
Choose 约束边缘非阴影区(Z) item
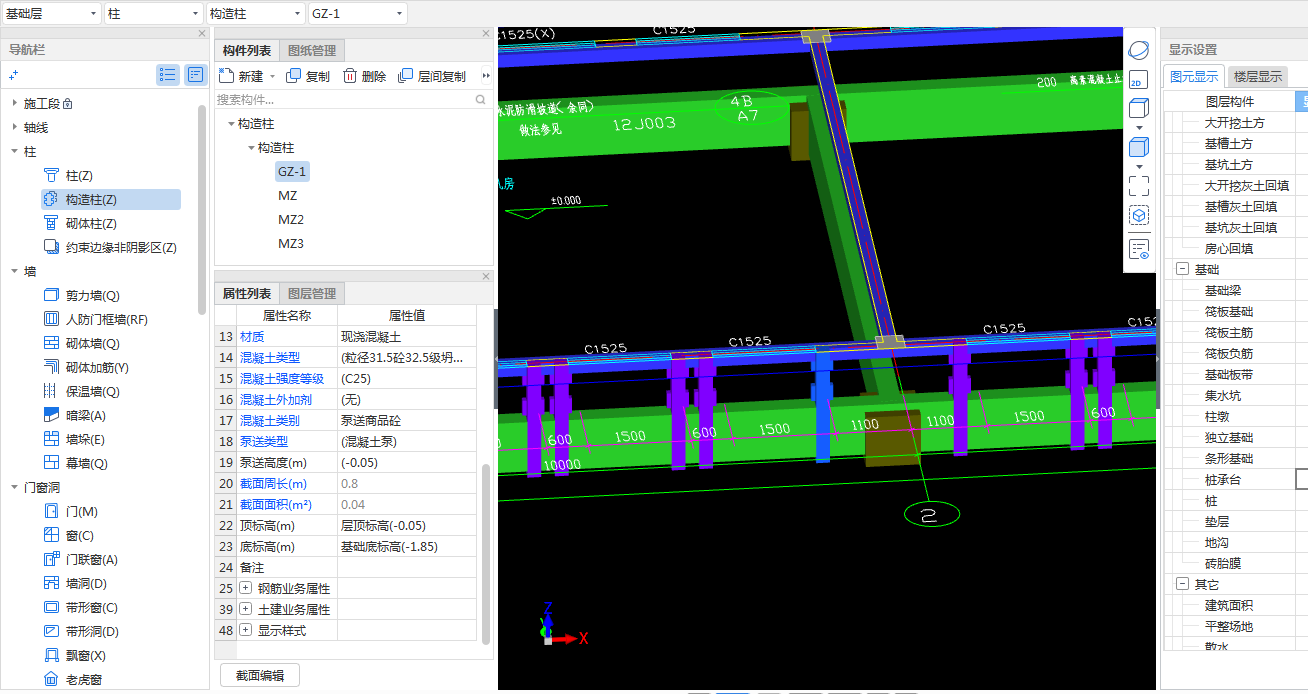click(x=109, y=247)
